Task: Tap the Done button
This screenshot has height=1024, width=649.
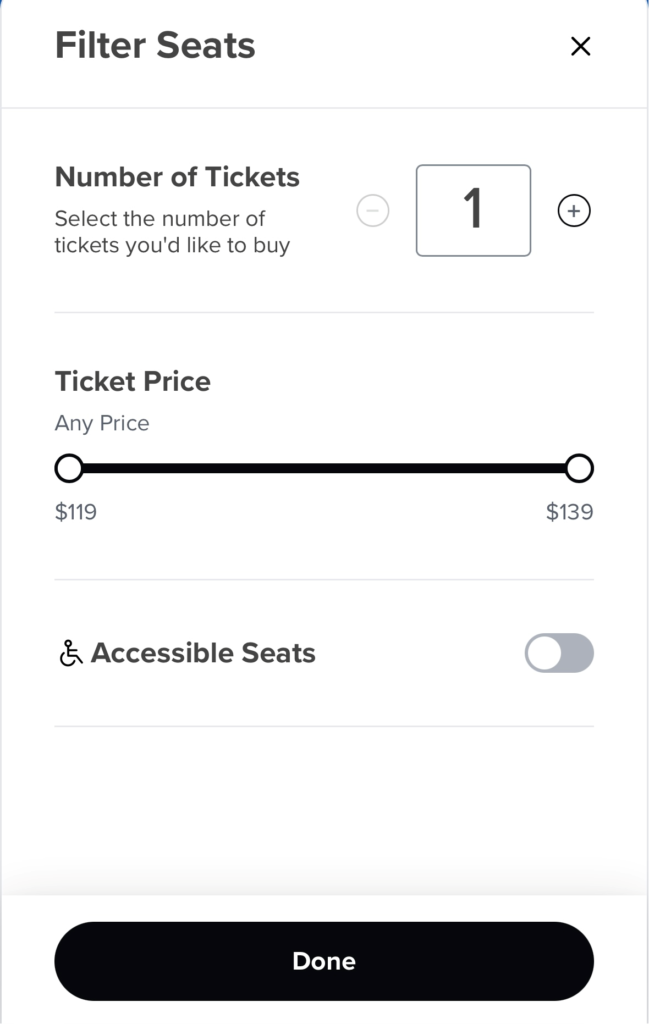Action: 324,961
